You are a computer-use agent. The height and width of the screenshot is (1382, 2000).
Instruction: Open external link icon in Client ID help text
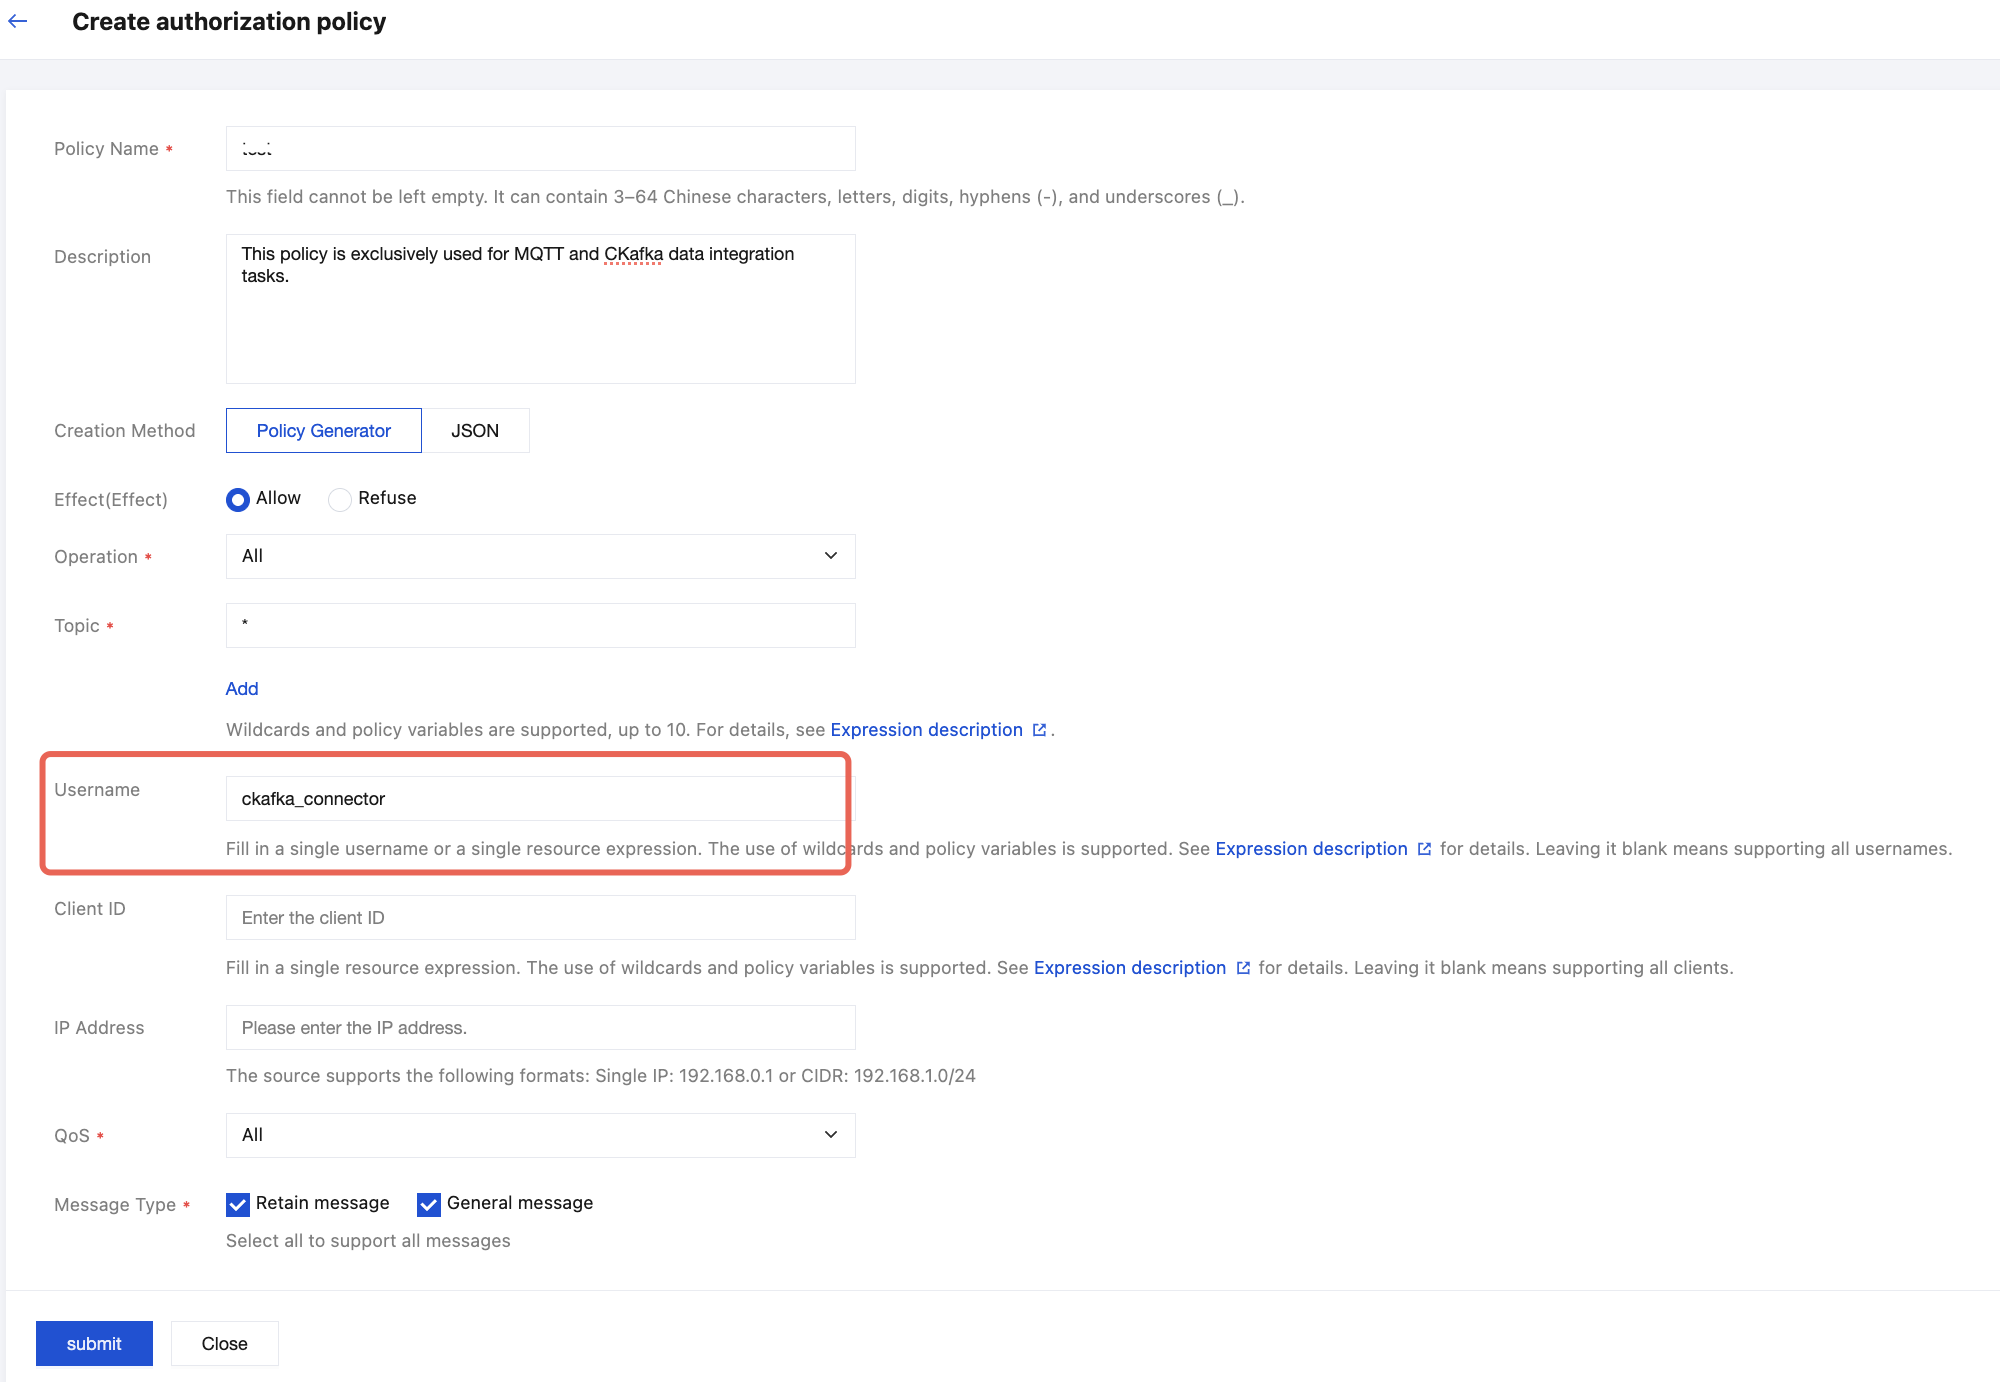[x=1243, y=968]
